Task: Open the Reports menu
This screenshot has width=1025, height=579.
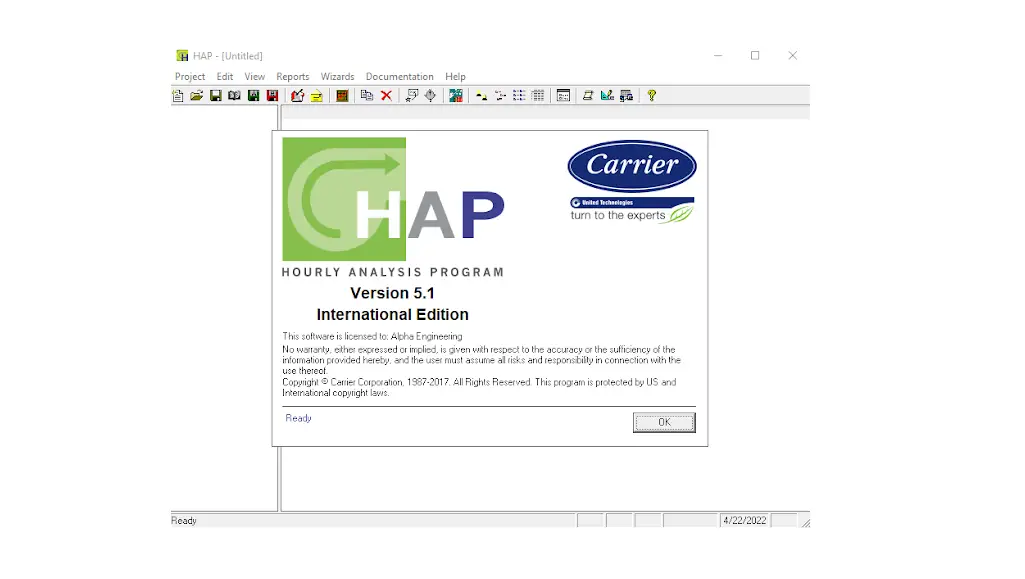Action: click(292, 76)
